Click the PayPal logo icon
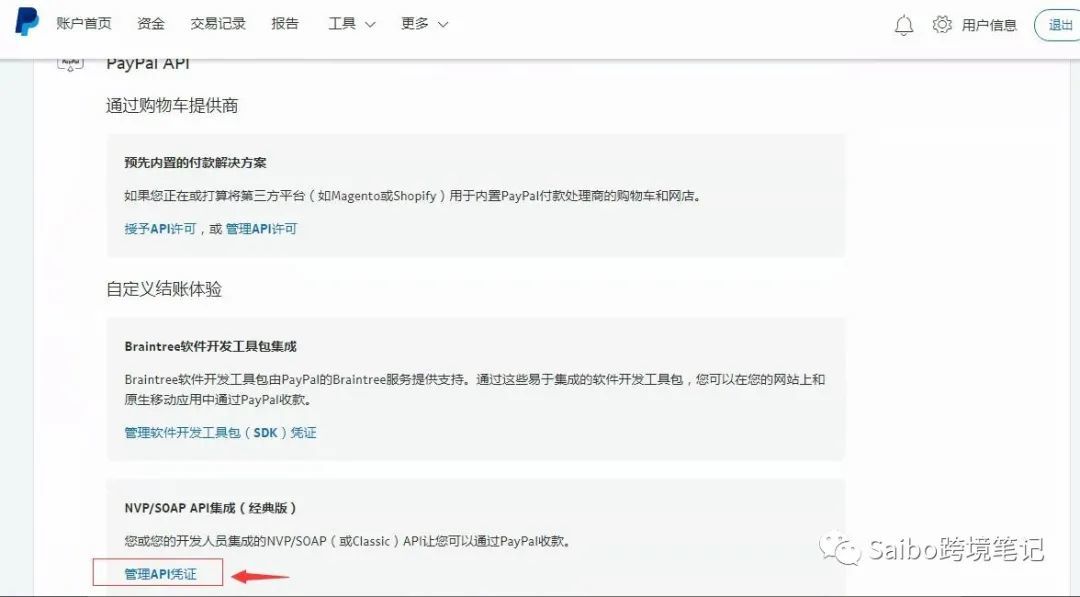The height and width of the screenshot is (597, 1080). [27, 22]
